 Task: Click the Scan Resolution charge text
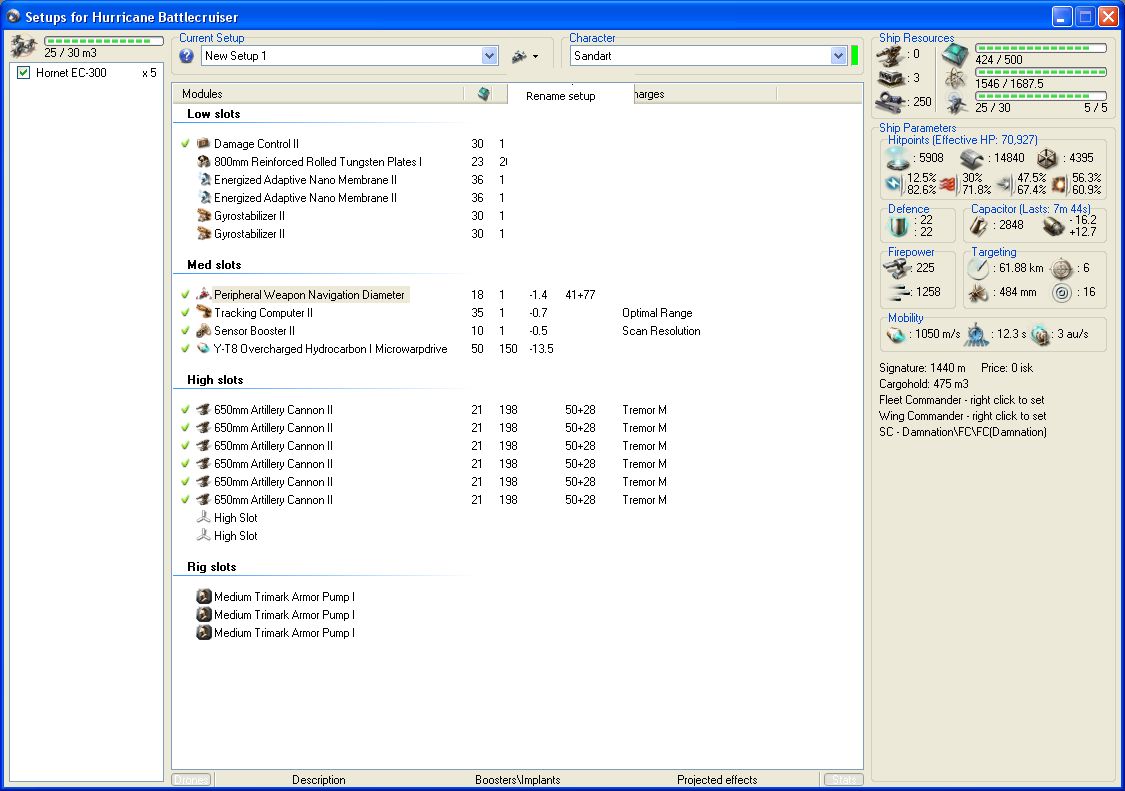point(661,331)
